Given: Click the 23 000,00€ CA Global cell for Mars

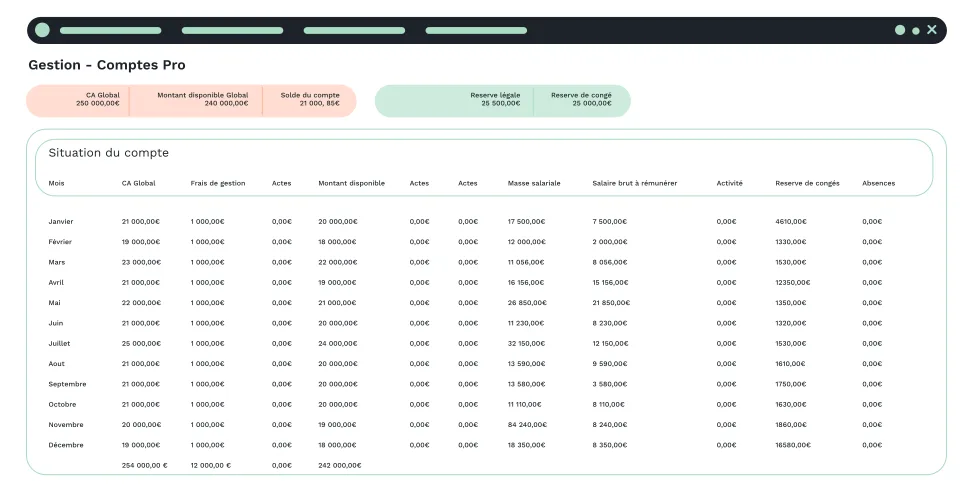Looking at the screenshot, I should (141, 263).
